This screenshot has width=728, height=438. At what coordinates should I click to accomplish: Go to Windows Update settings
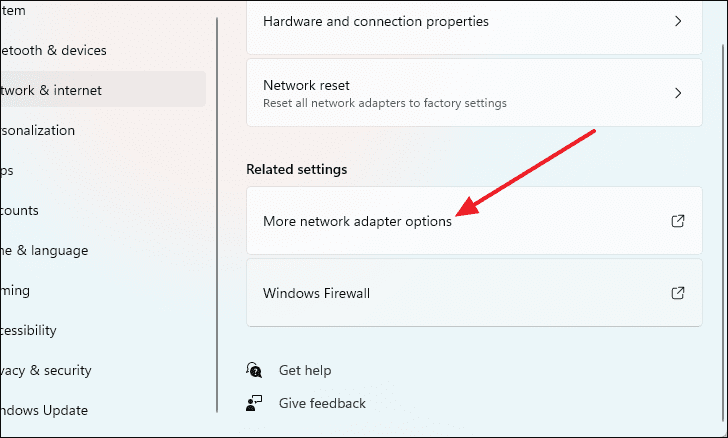point(44,410)
